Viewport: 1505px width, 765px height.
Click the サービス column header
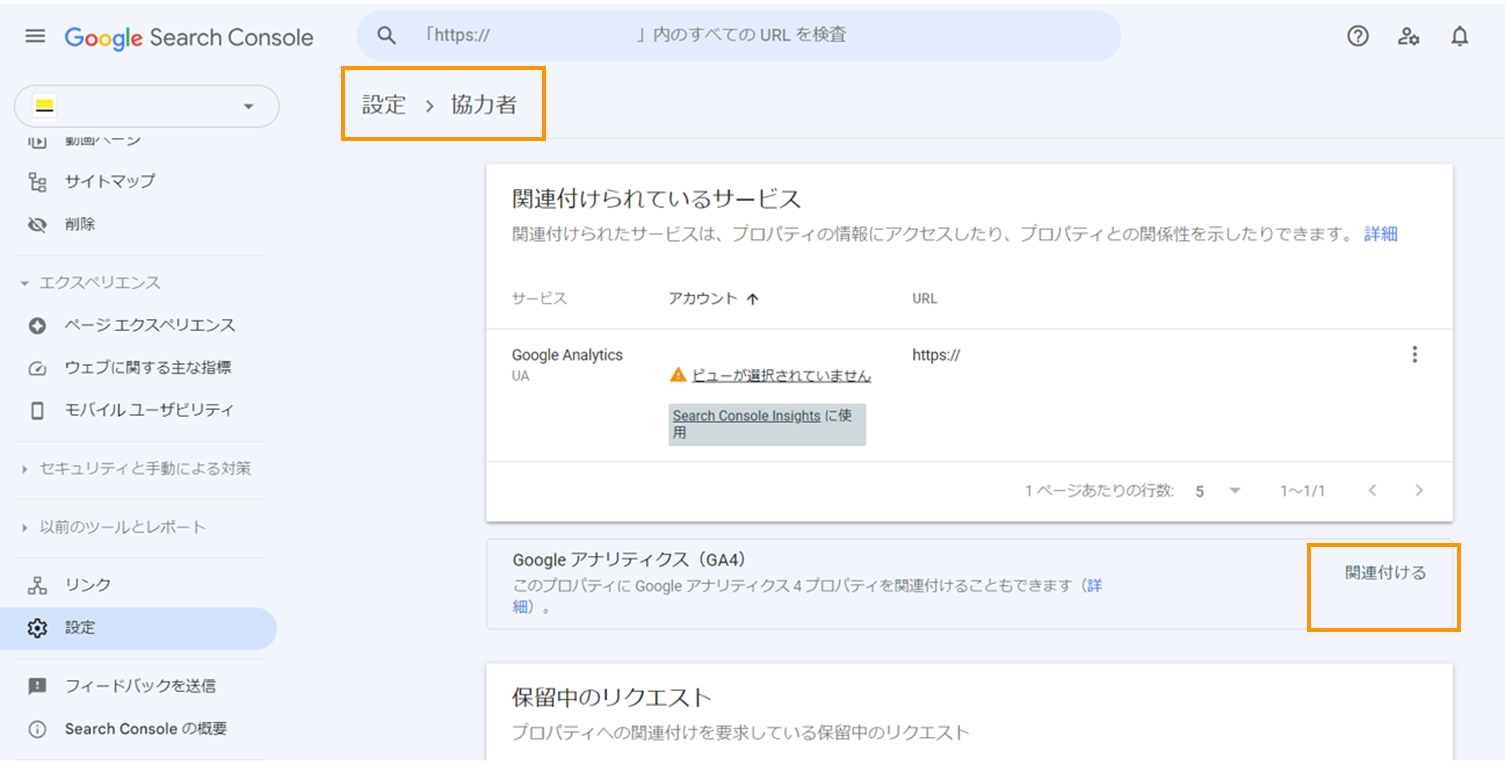coord(539,298)
